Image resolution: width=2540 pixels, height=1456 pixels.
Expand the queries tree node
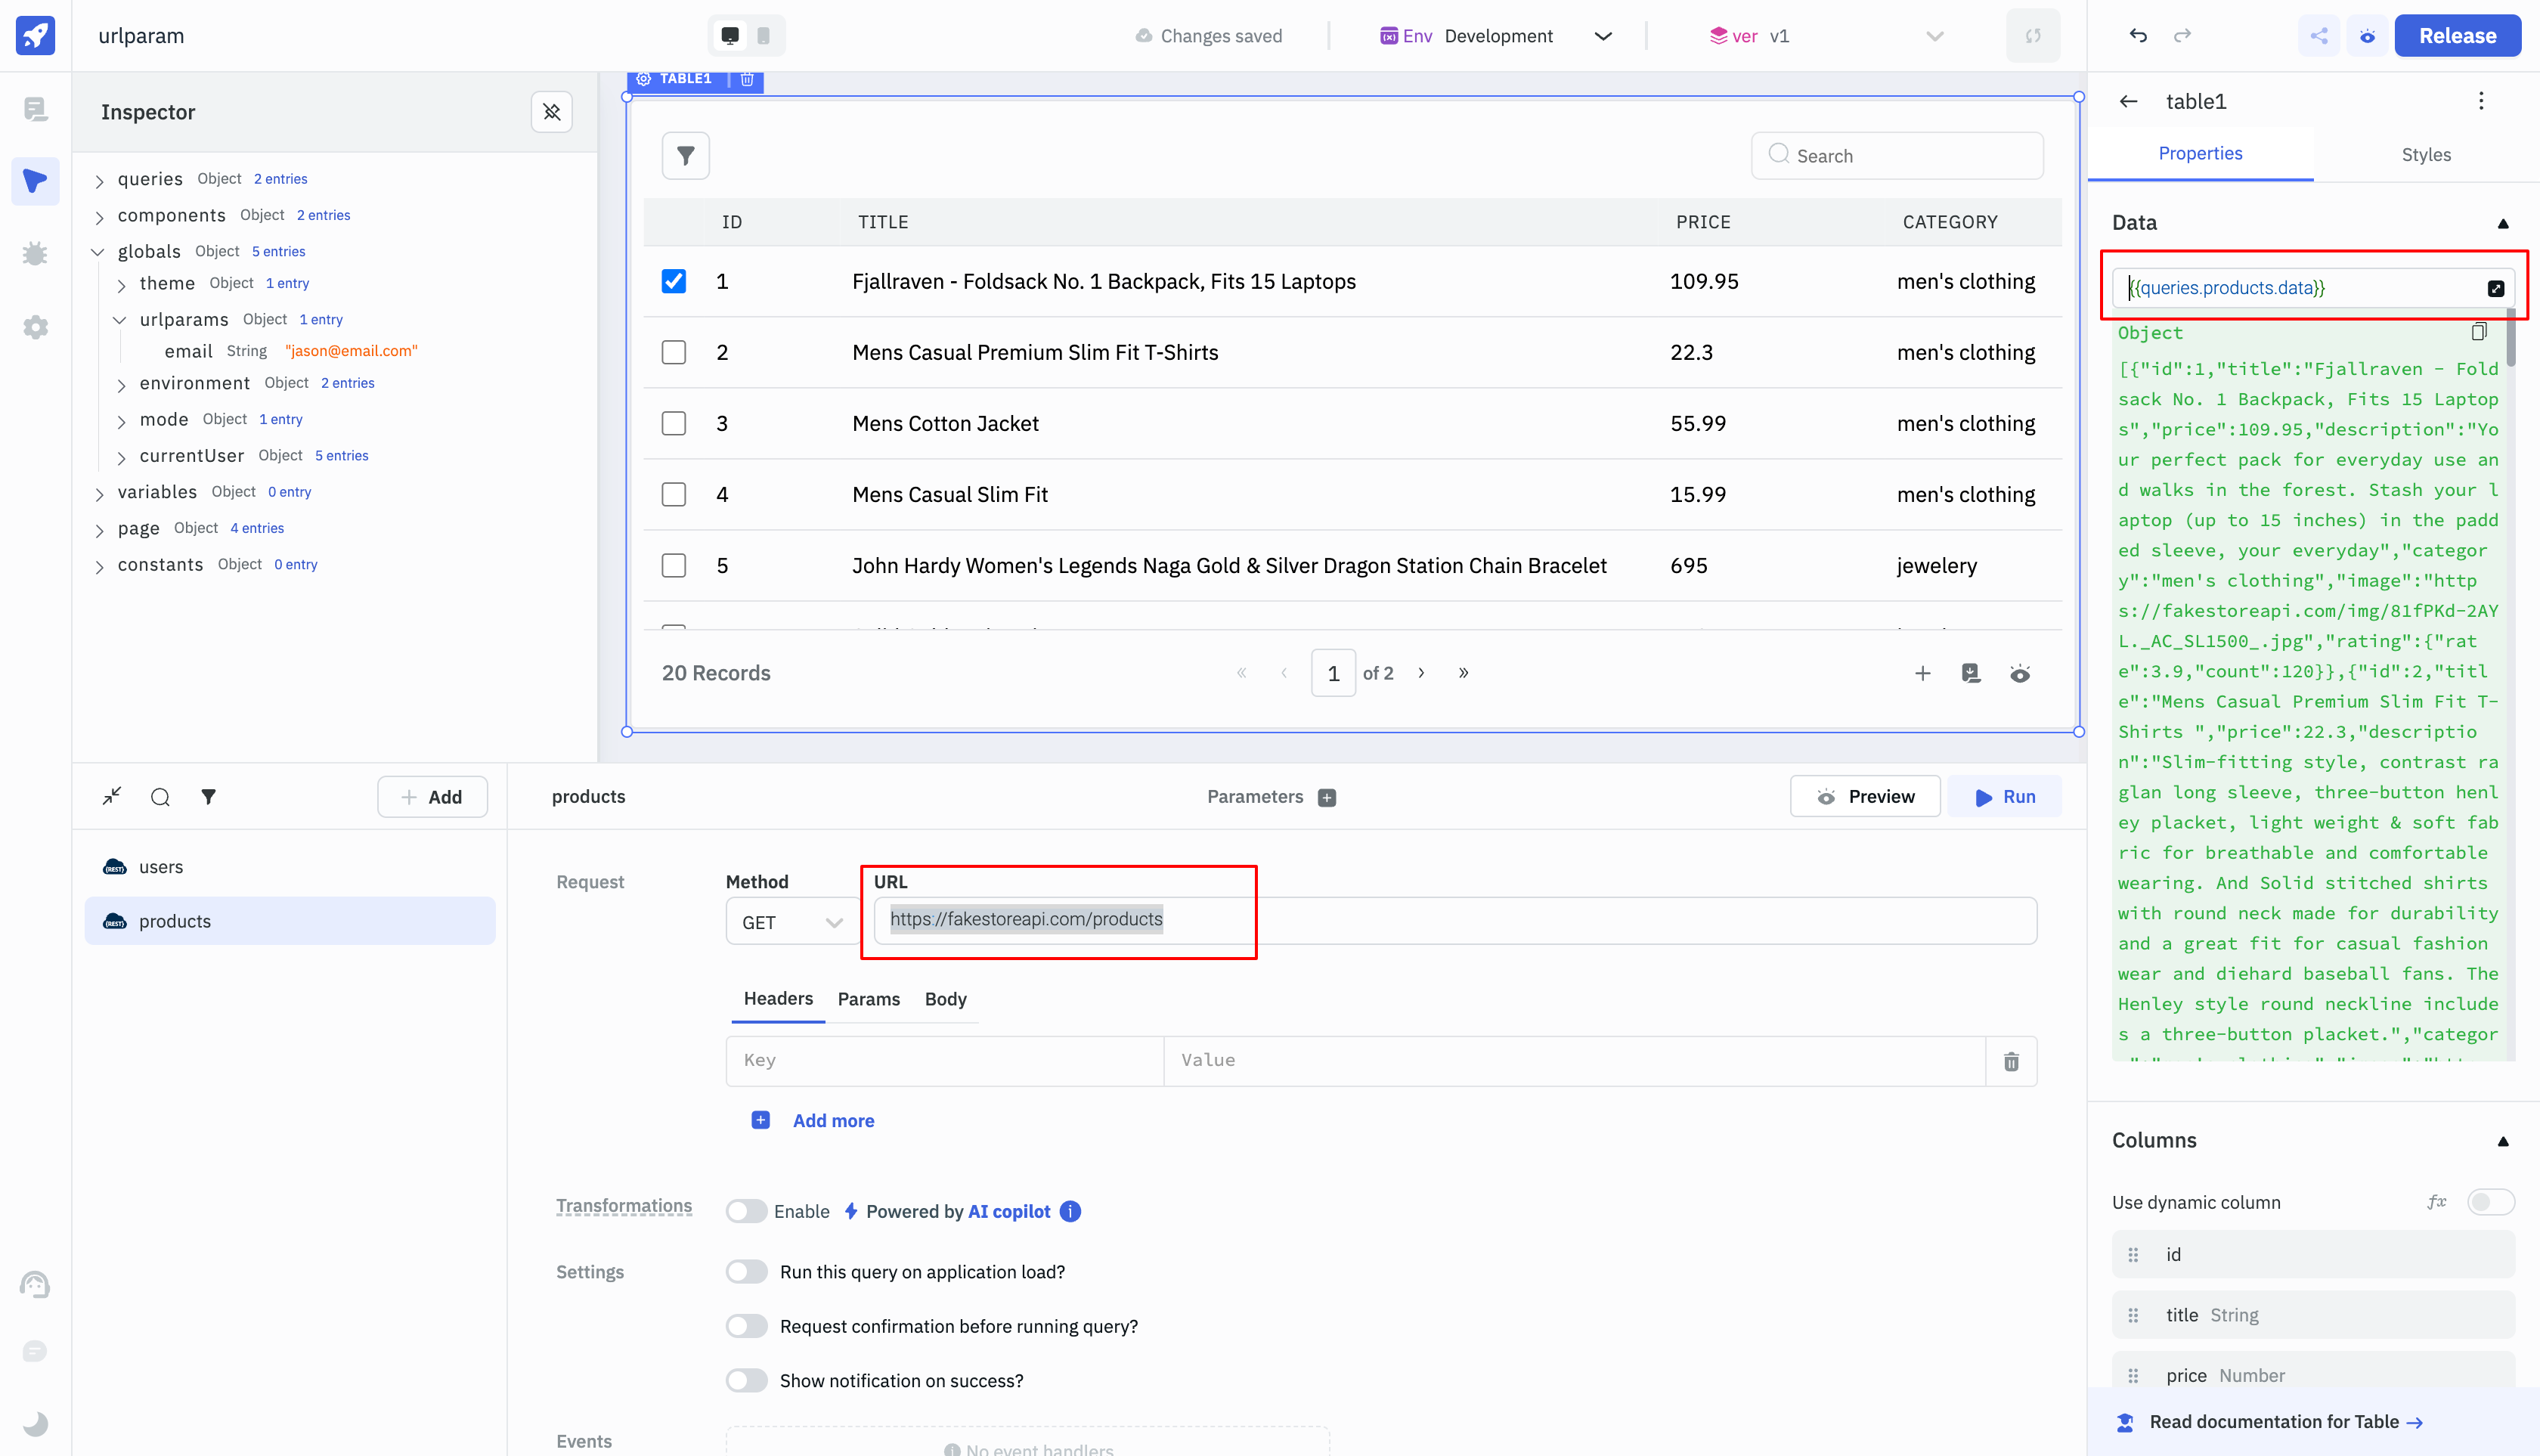click(99, 180)
